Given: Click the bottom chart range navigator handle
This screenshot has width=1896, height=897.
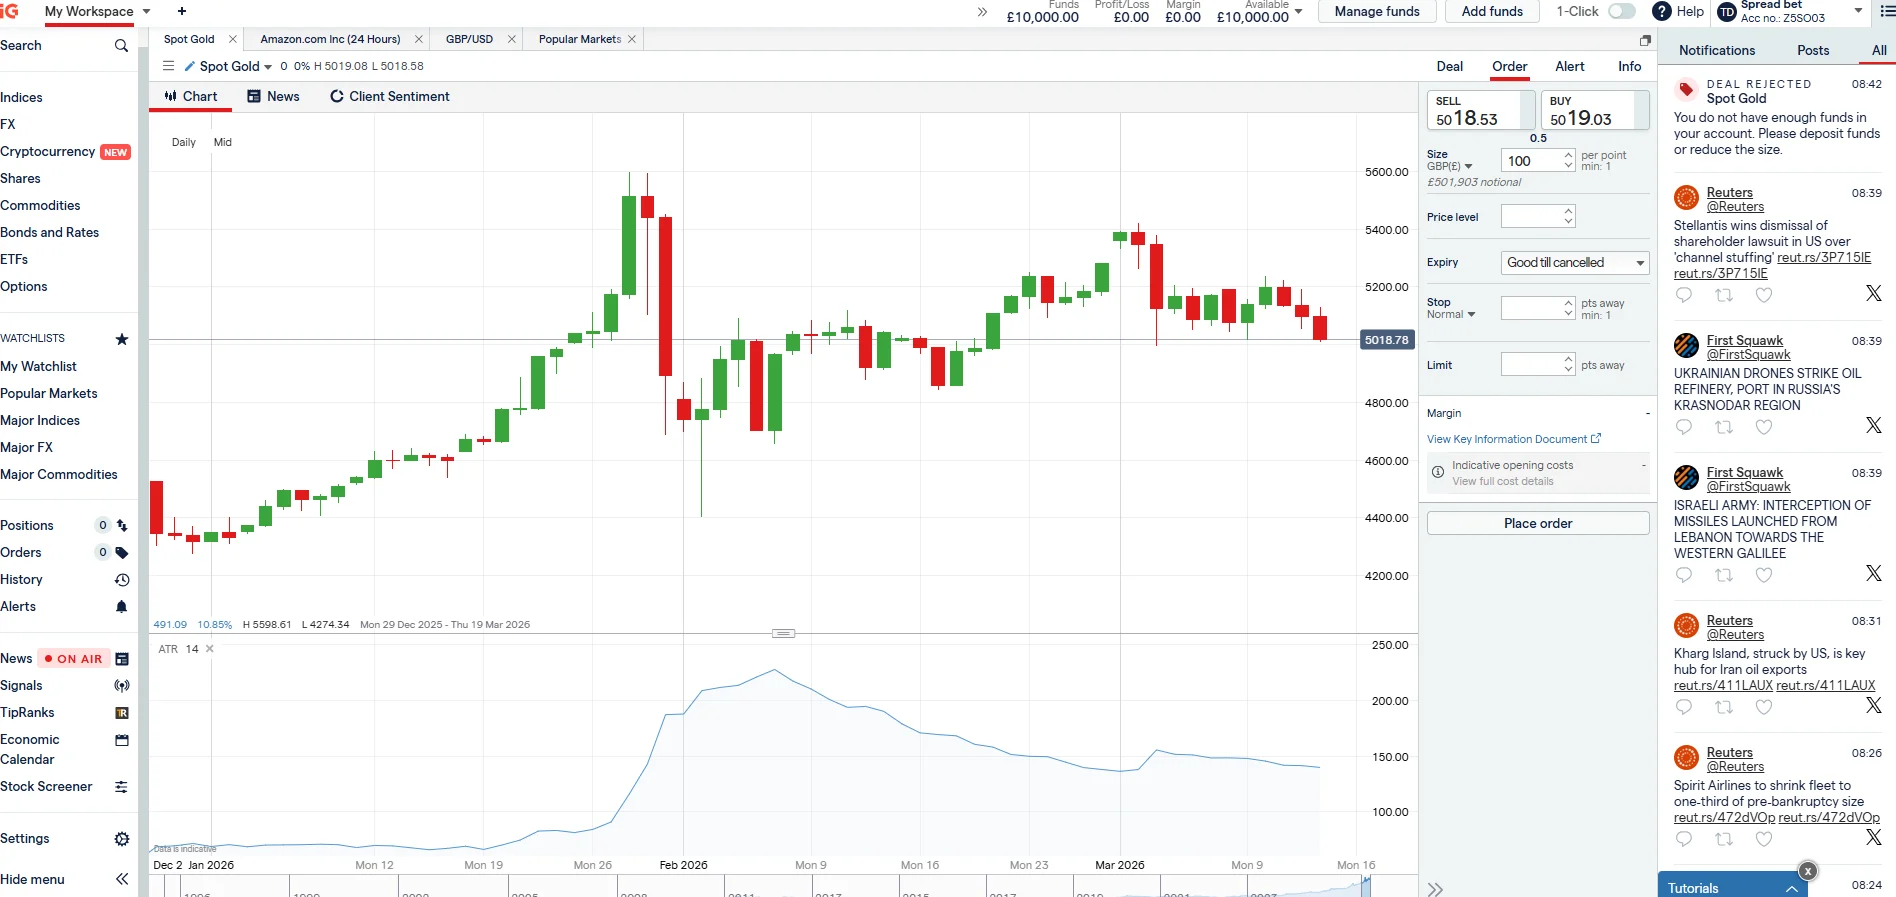Looking at the screenshot, I should coord(1365,886).
